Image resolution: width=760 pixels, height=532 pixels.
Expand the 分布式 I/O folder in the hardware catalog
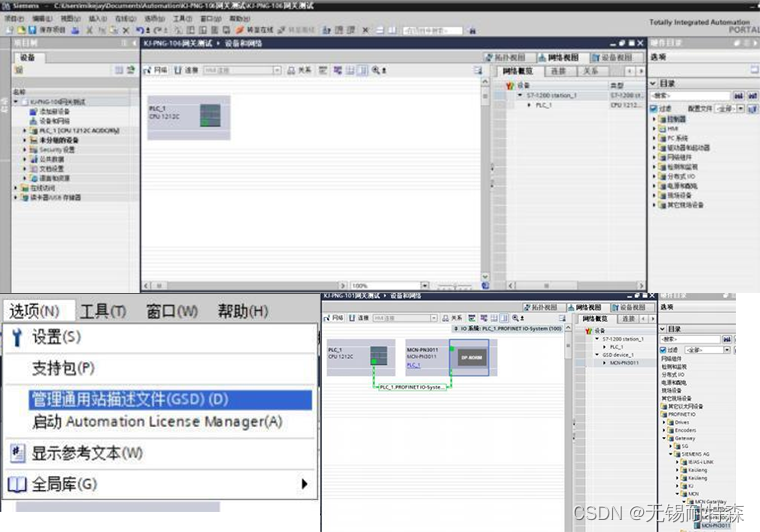click(x=654, y=176)
